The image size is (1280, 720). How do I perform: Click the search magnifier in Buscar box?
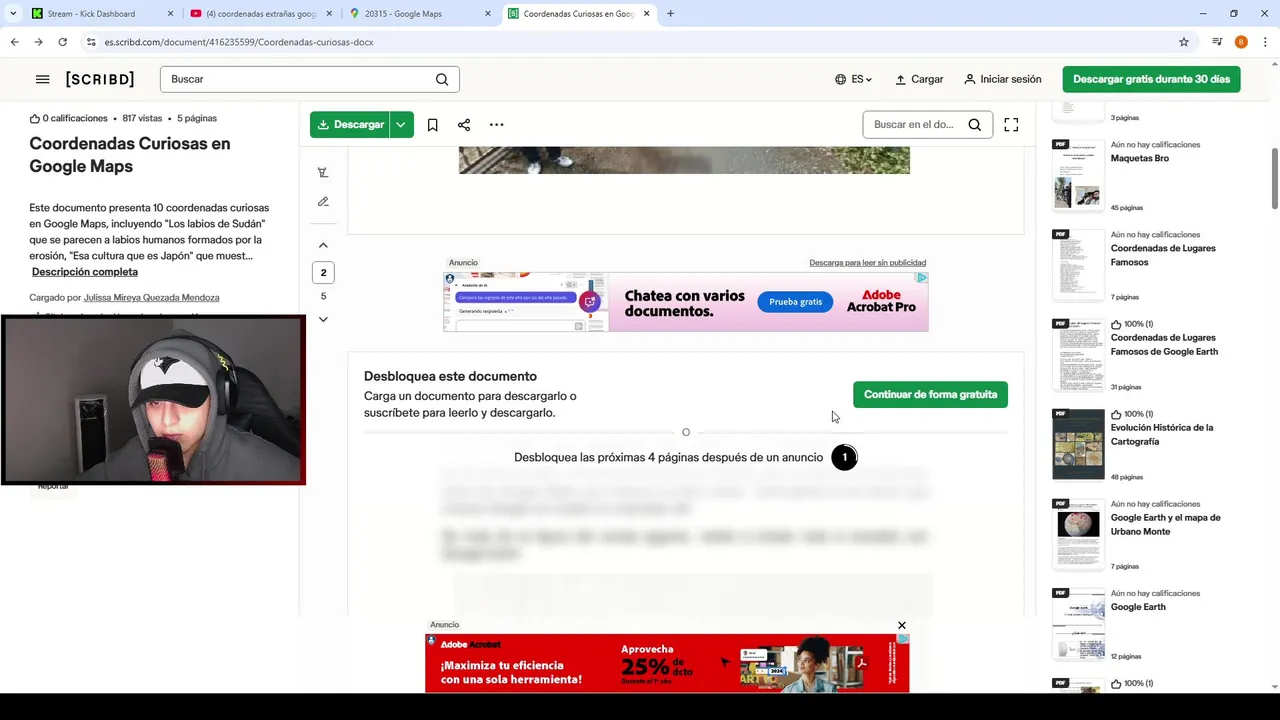pyautogui.click(x=442, y=79)
